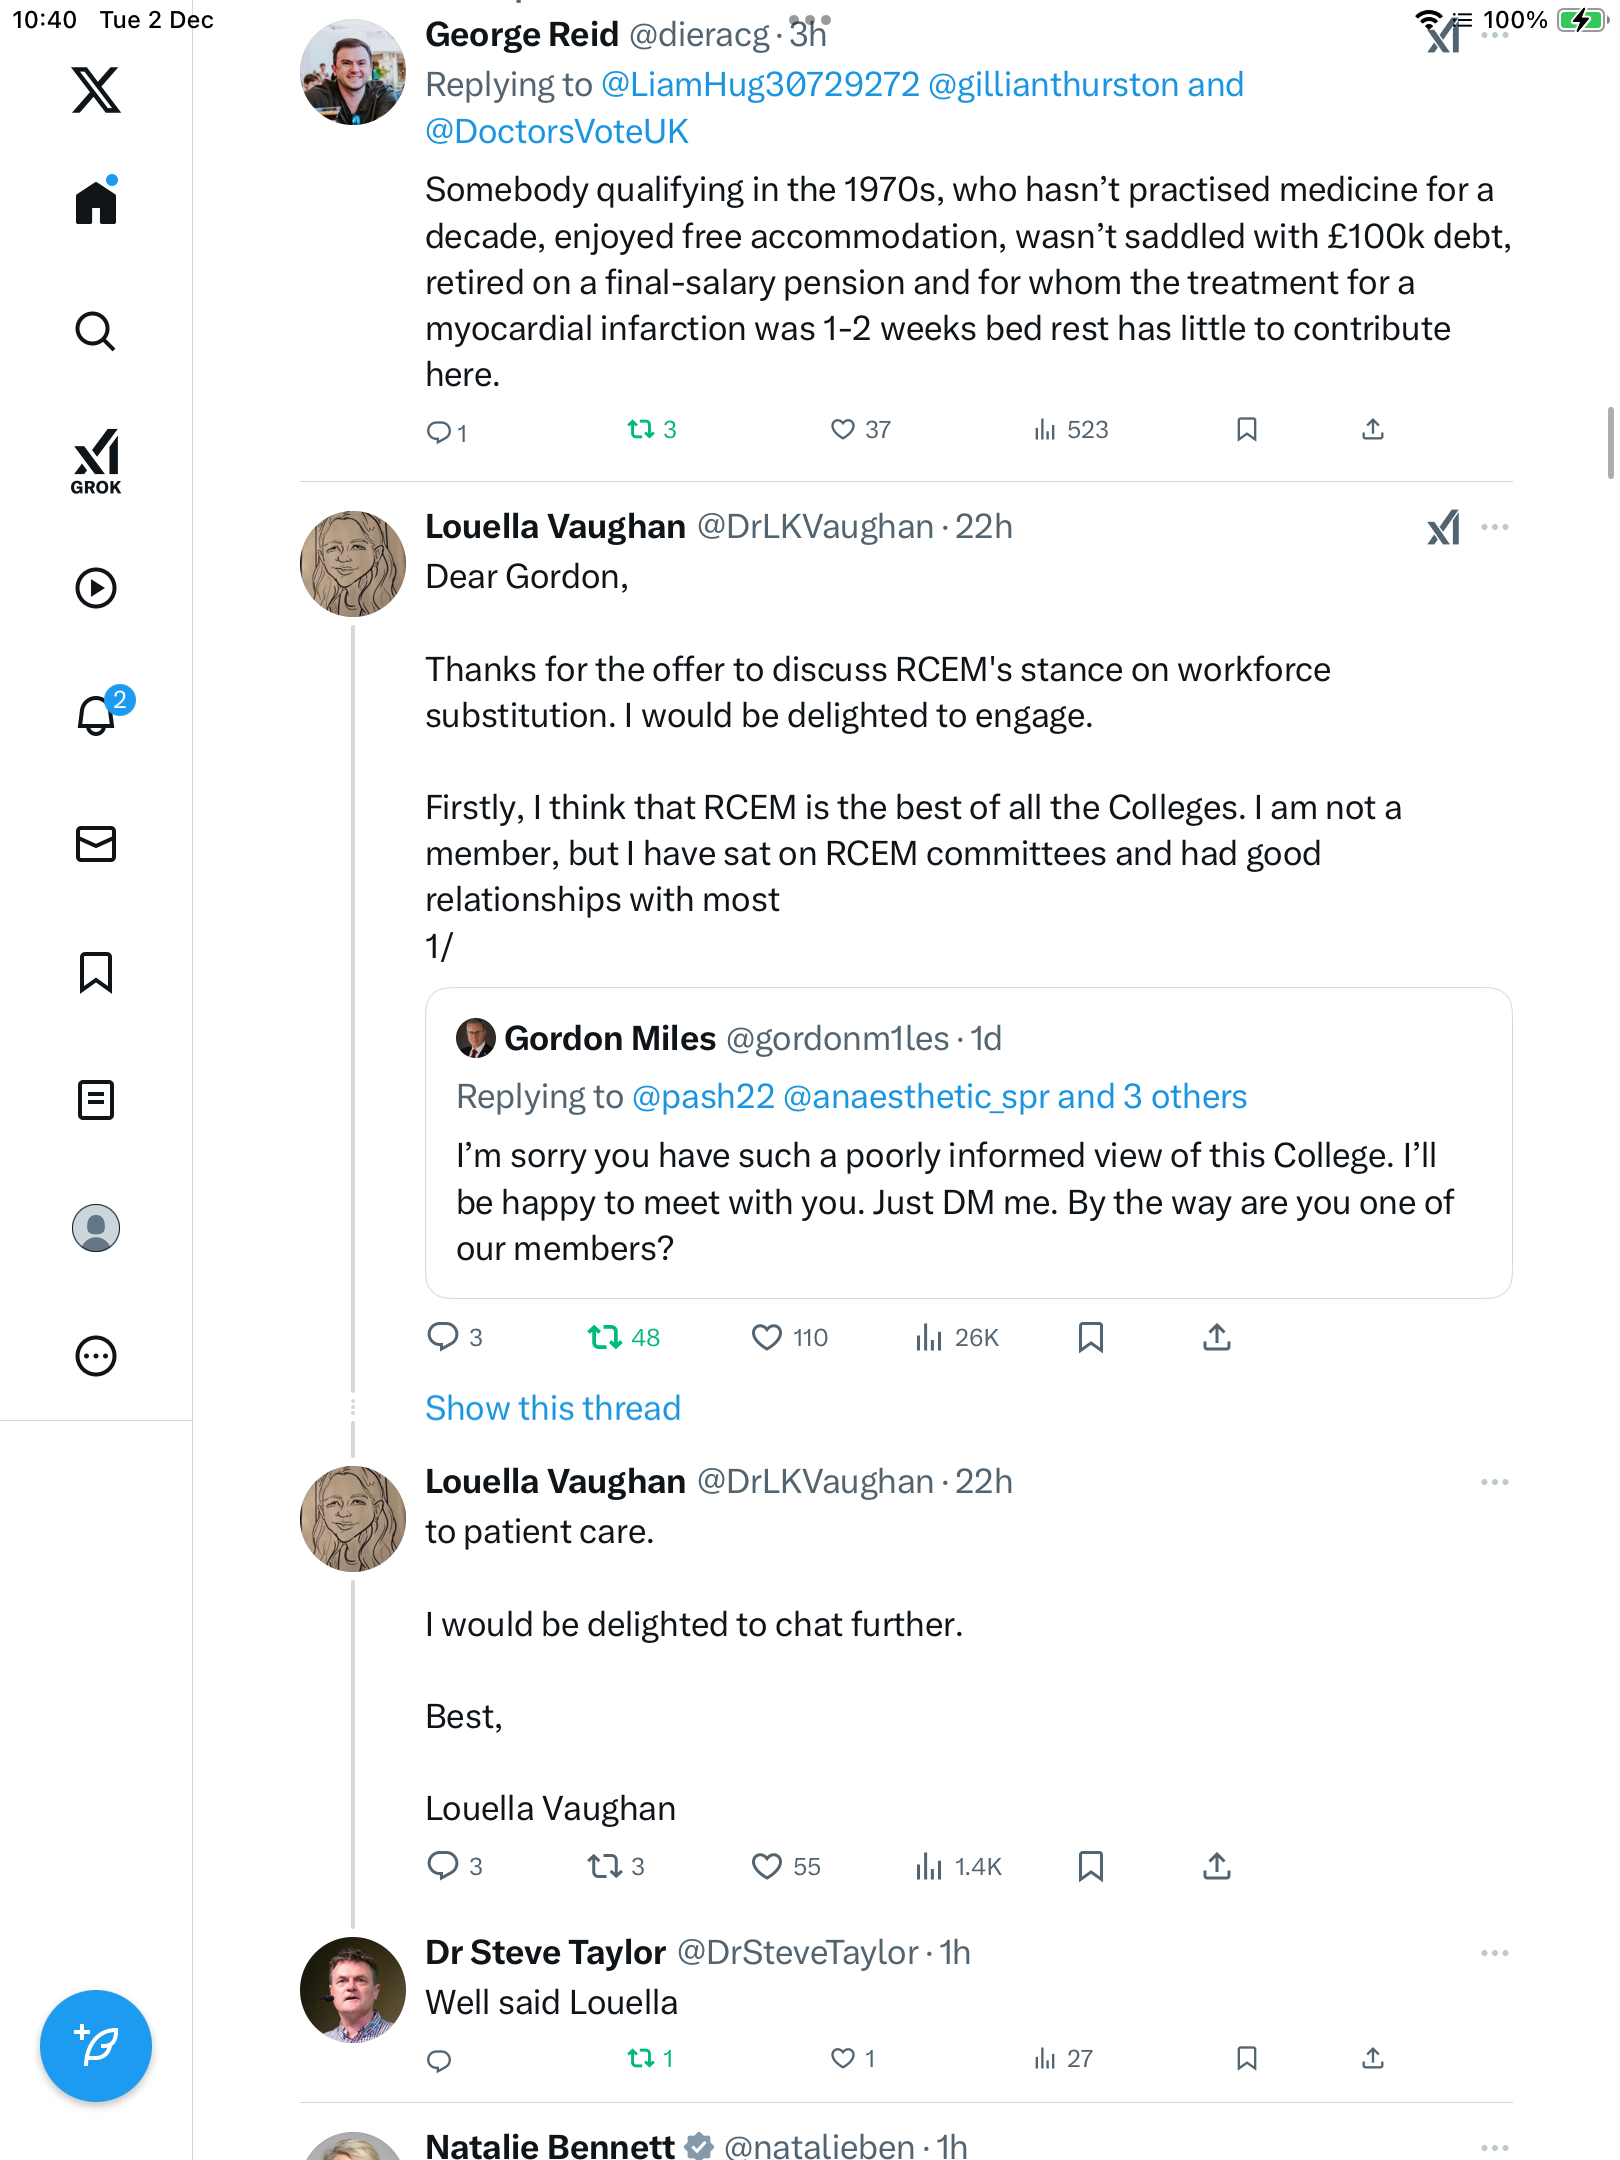Bookmark Dr Steve Taylor's reply
Image resolution: width=1620 pixels, height=2160 pixels.
point(1246,2058)
